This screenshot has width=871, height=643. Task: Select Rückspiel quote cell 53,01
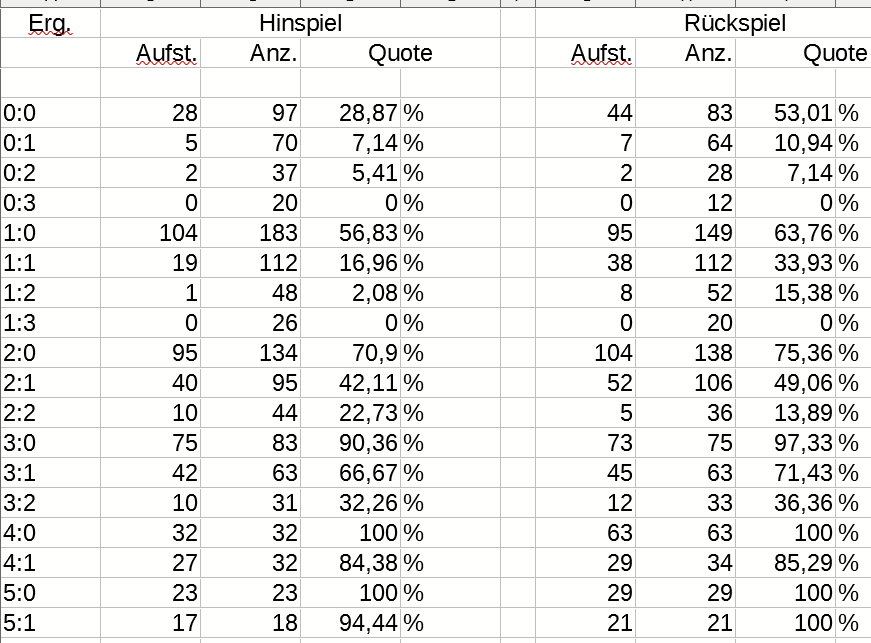785,113
